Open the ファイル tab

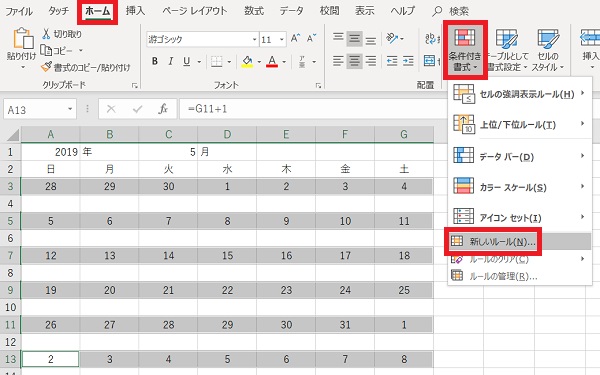pyautogui.click(x=18, y=11)
